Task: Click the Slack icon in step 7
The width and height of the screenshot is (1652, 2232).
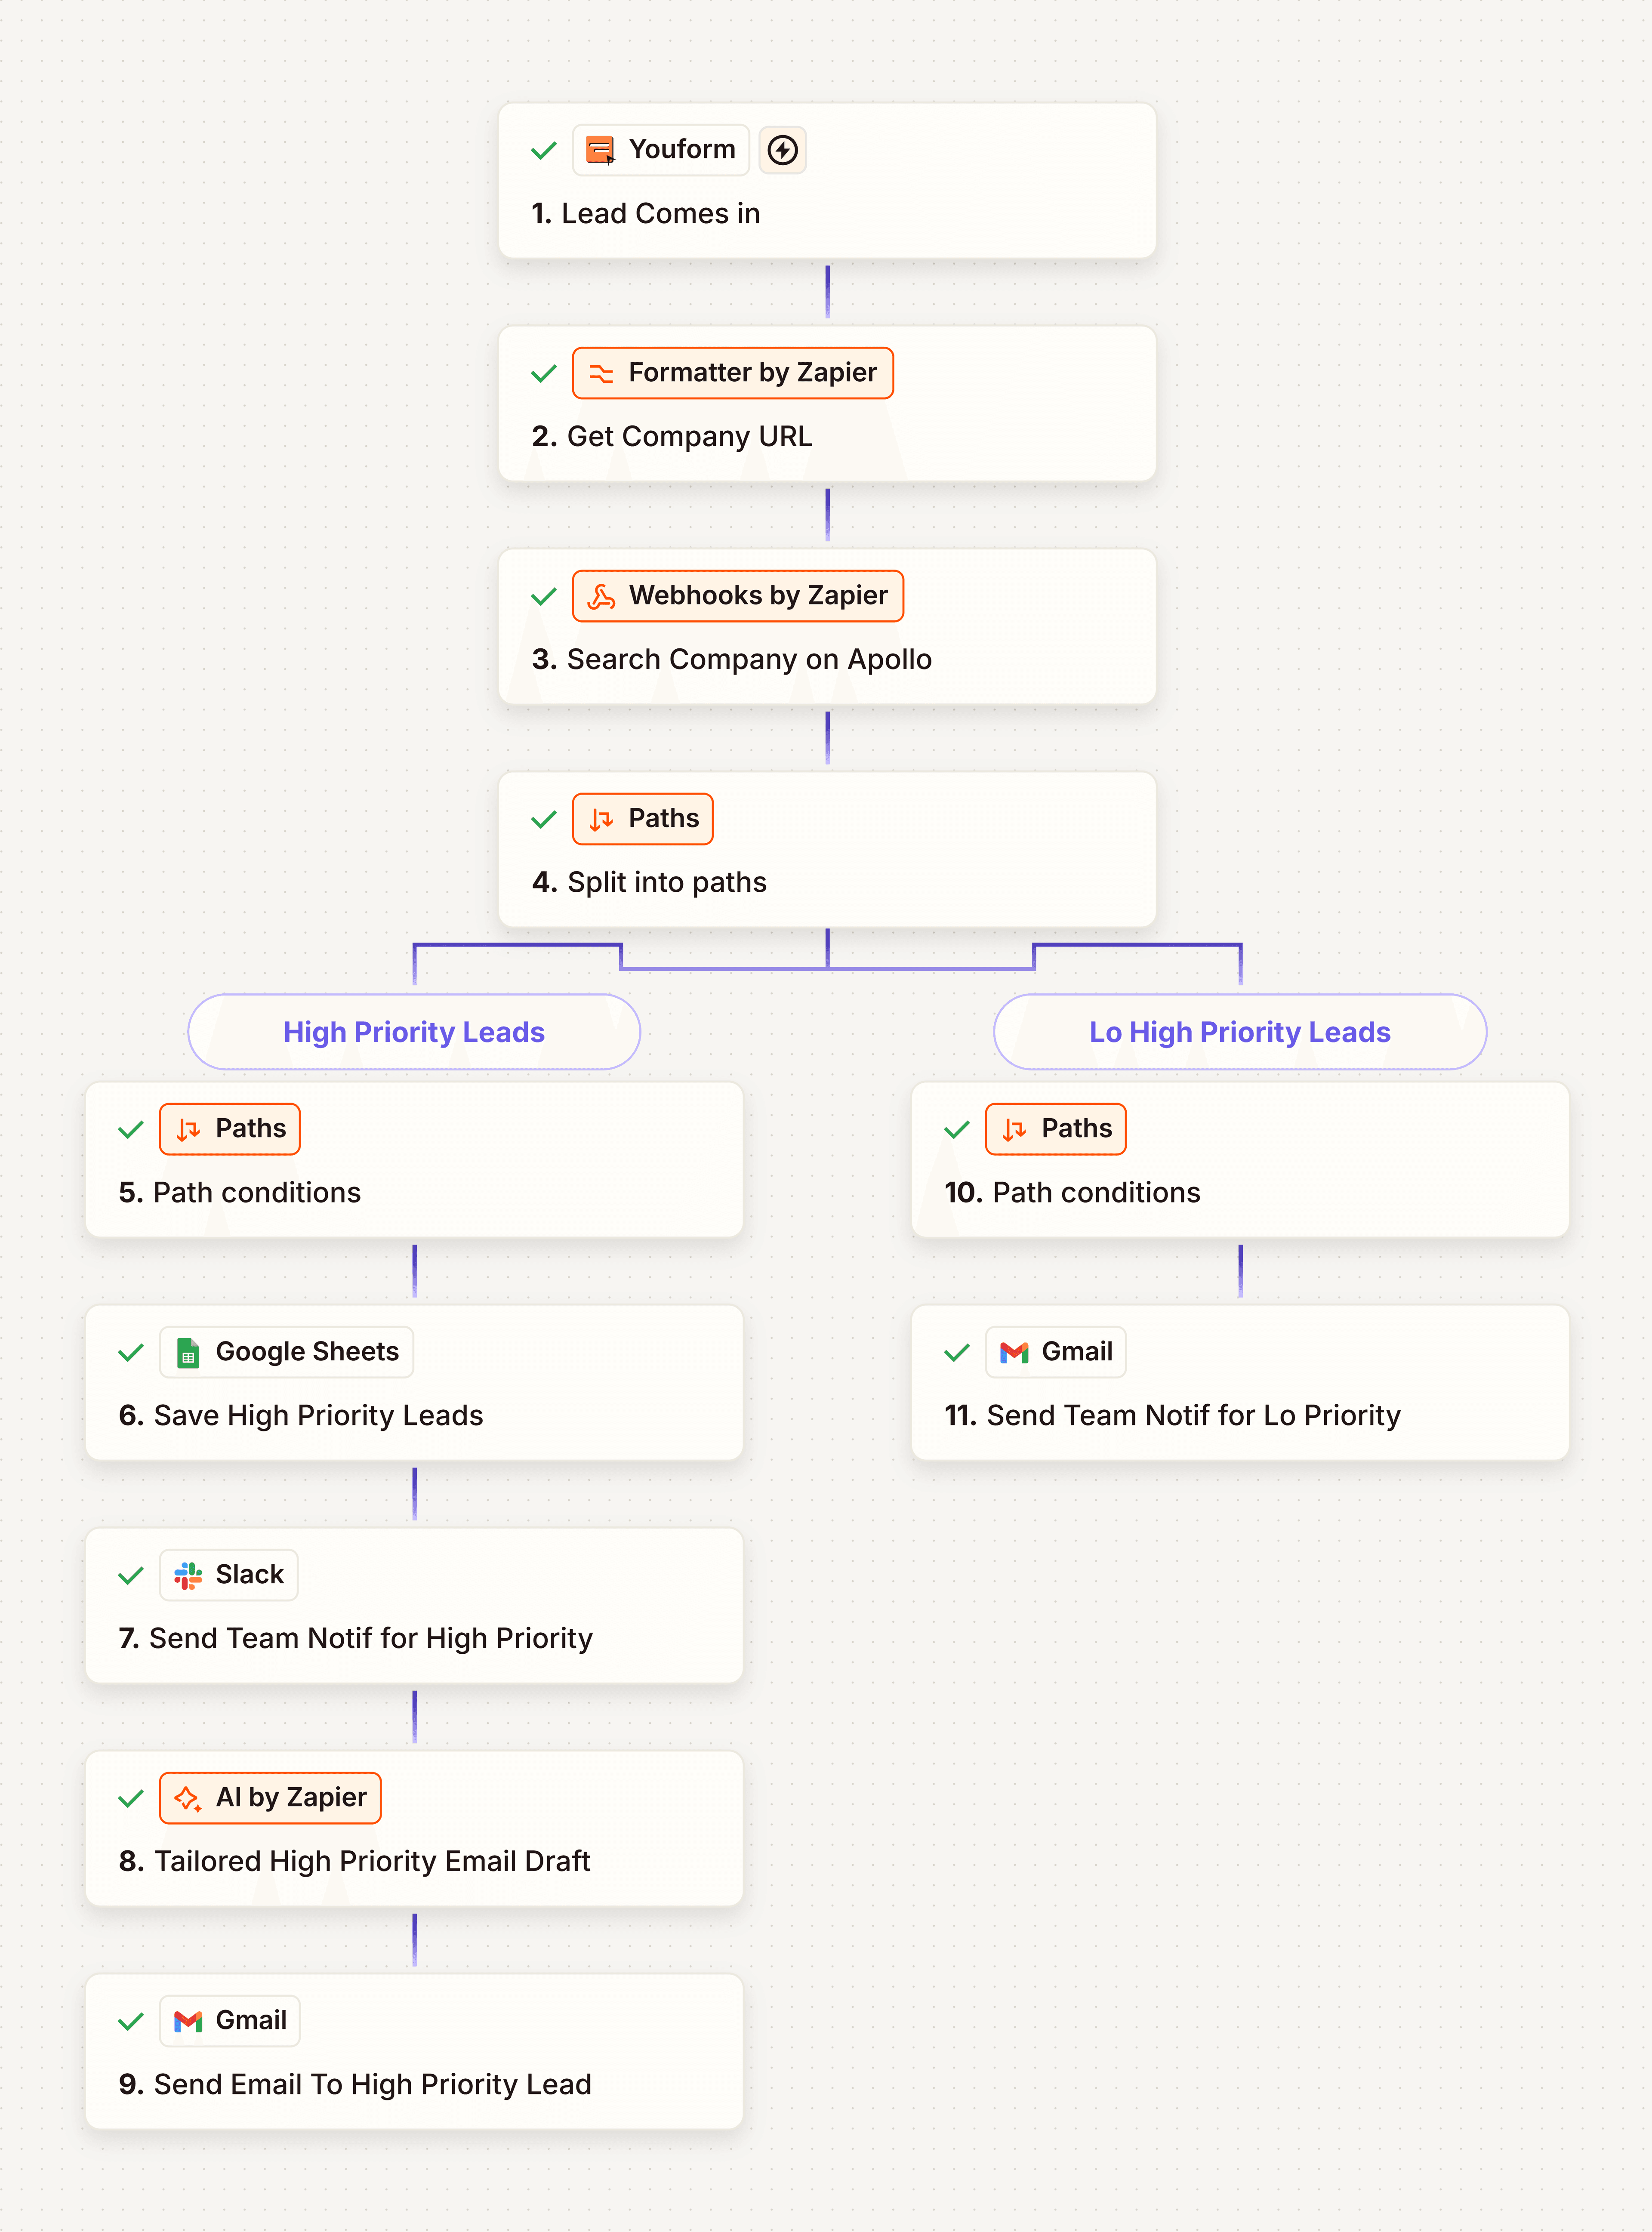Action: click(x=187, y=1575)
